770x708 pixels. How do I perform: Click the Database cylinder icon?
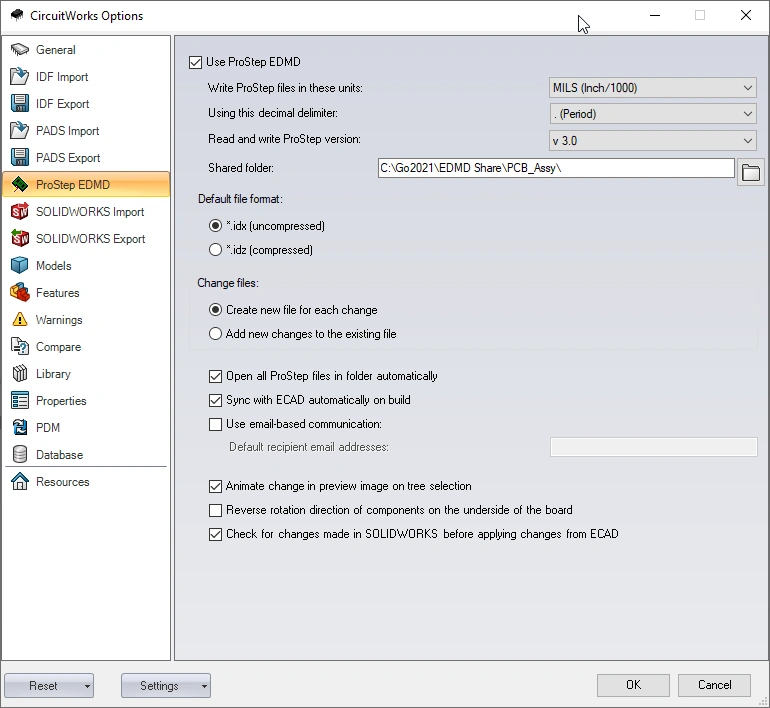coord(20,455)
